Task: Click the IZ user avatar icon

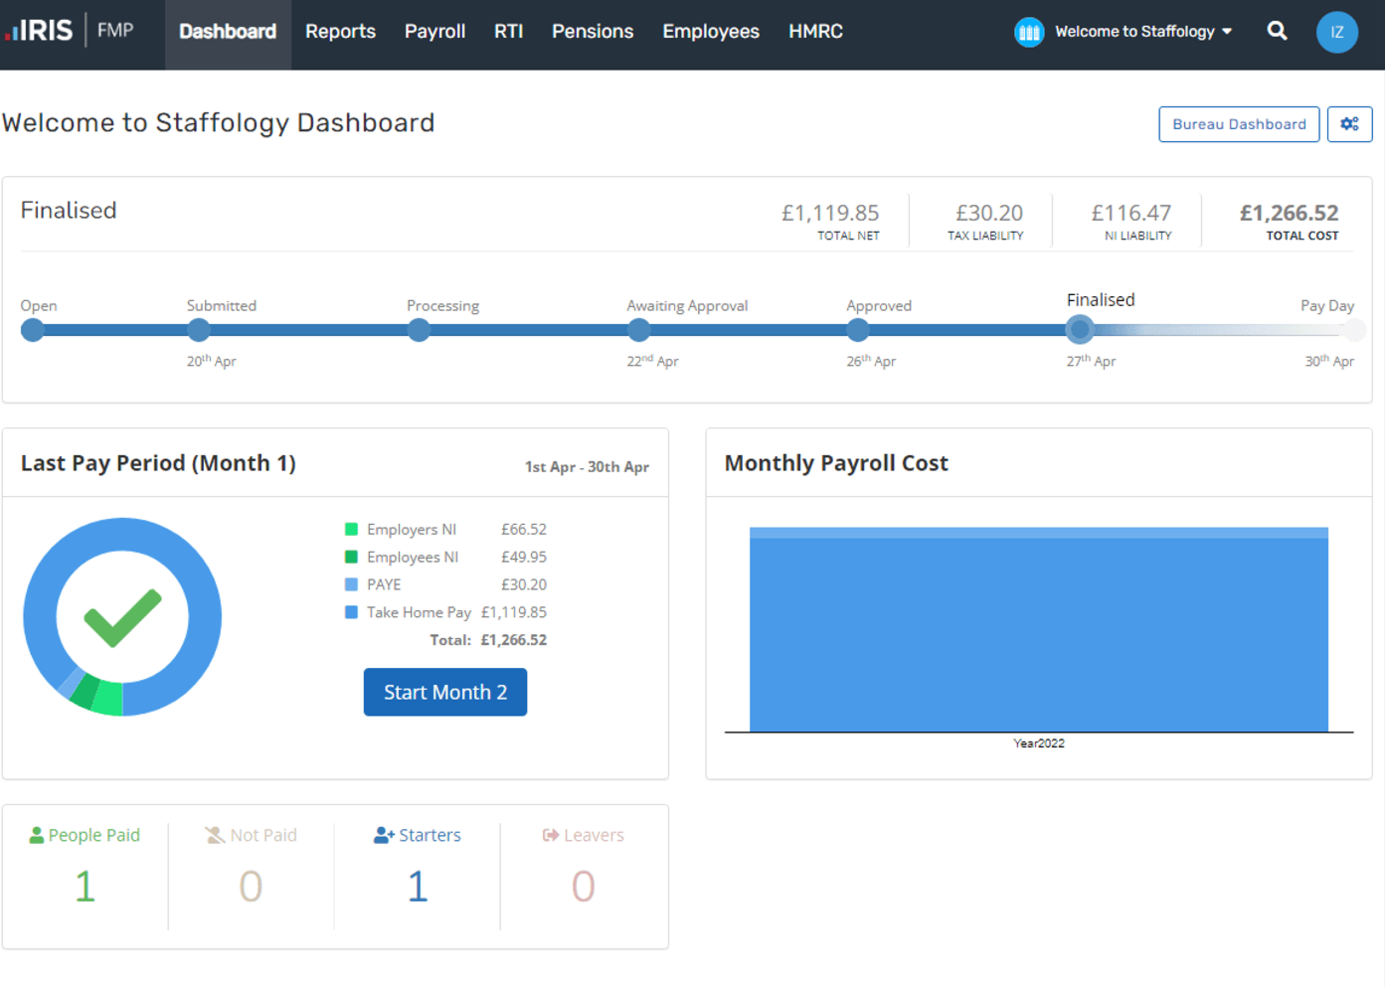Action: click(x=1337, y=31)
